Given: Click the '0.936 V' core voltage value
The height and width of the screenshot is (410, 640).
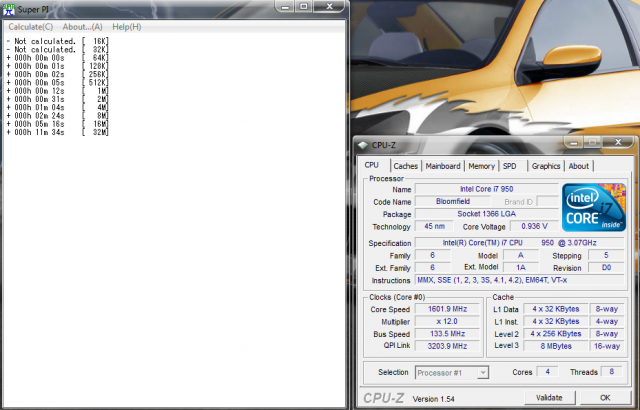Looking at the screenshot, I should pos(534,226).
